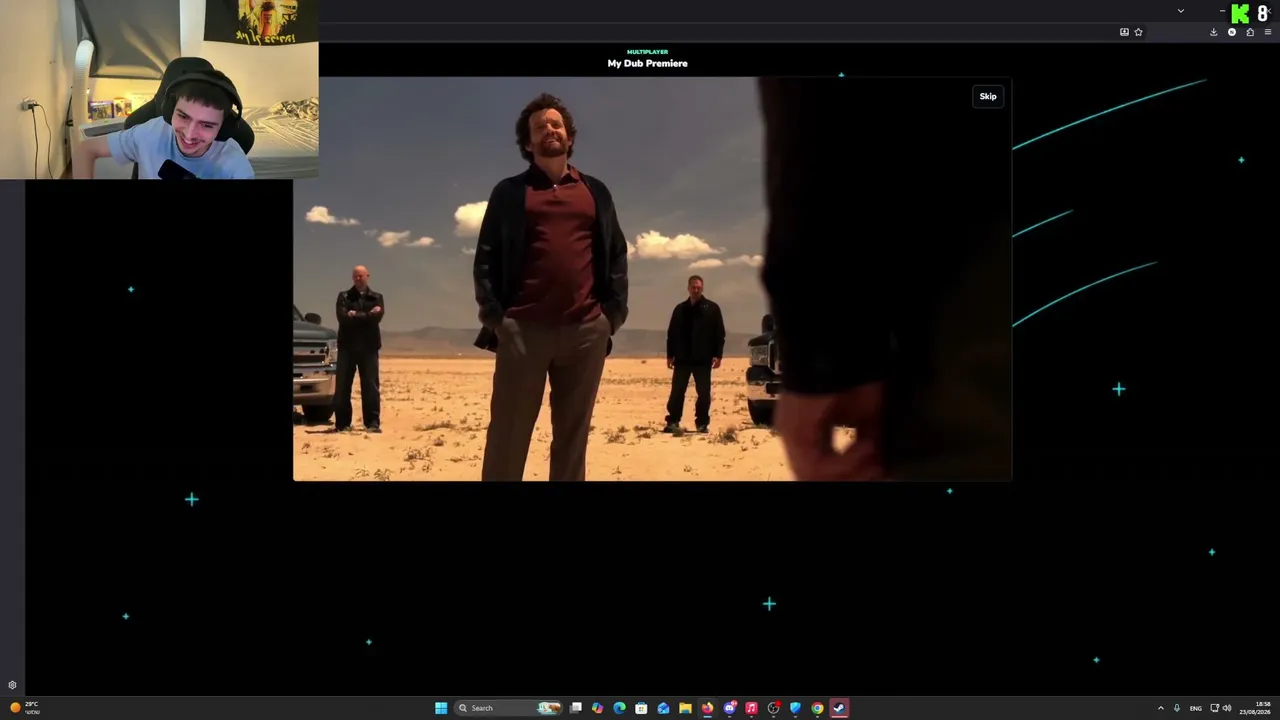Open Microsoft Store from the taskbar
1280x720 pixels.
click(641, 708)
